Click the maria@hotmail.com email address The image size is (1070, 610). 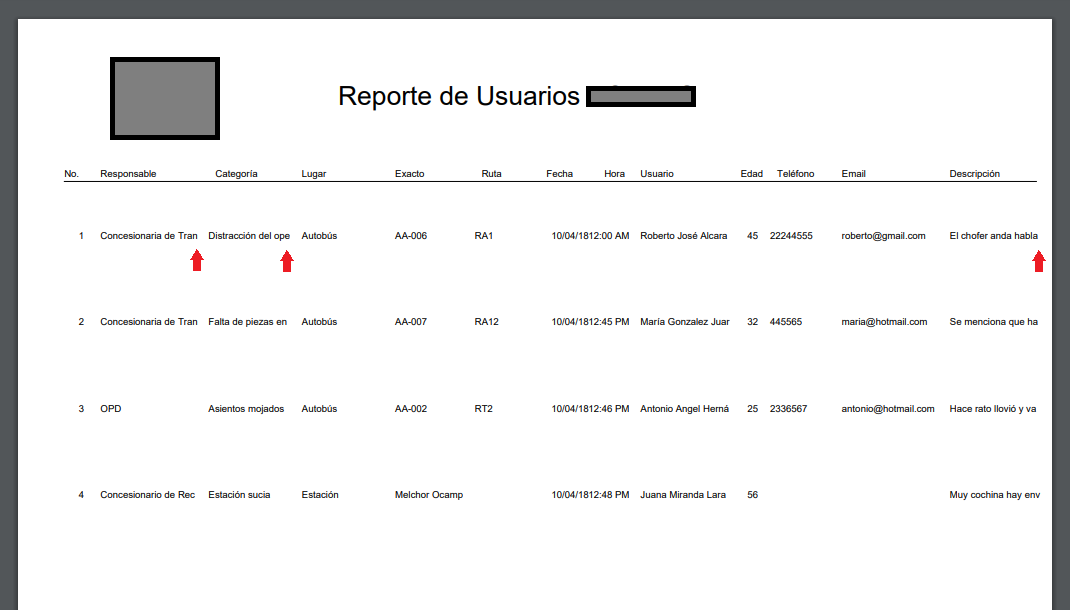tap(884, 322)
